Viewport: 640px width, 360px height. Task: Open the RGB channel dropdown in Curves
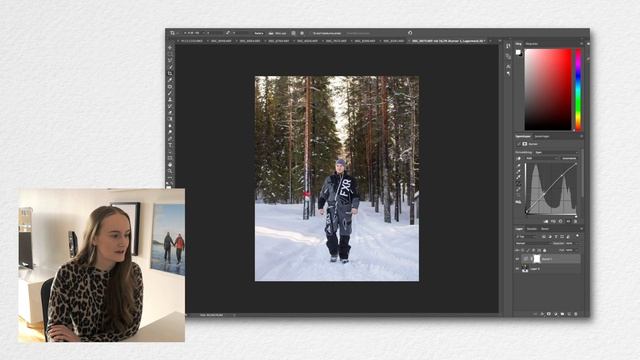point(542,158)
